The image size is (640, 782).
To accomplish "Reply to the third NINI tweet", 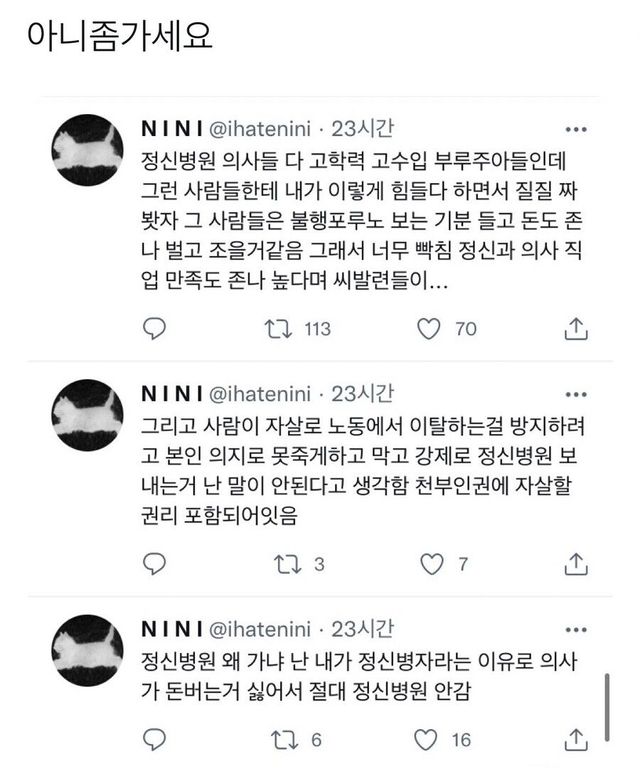I will 154,740.
